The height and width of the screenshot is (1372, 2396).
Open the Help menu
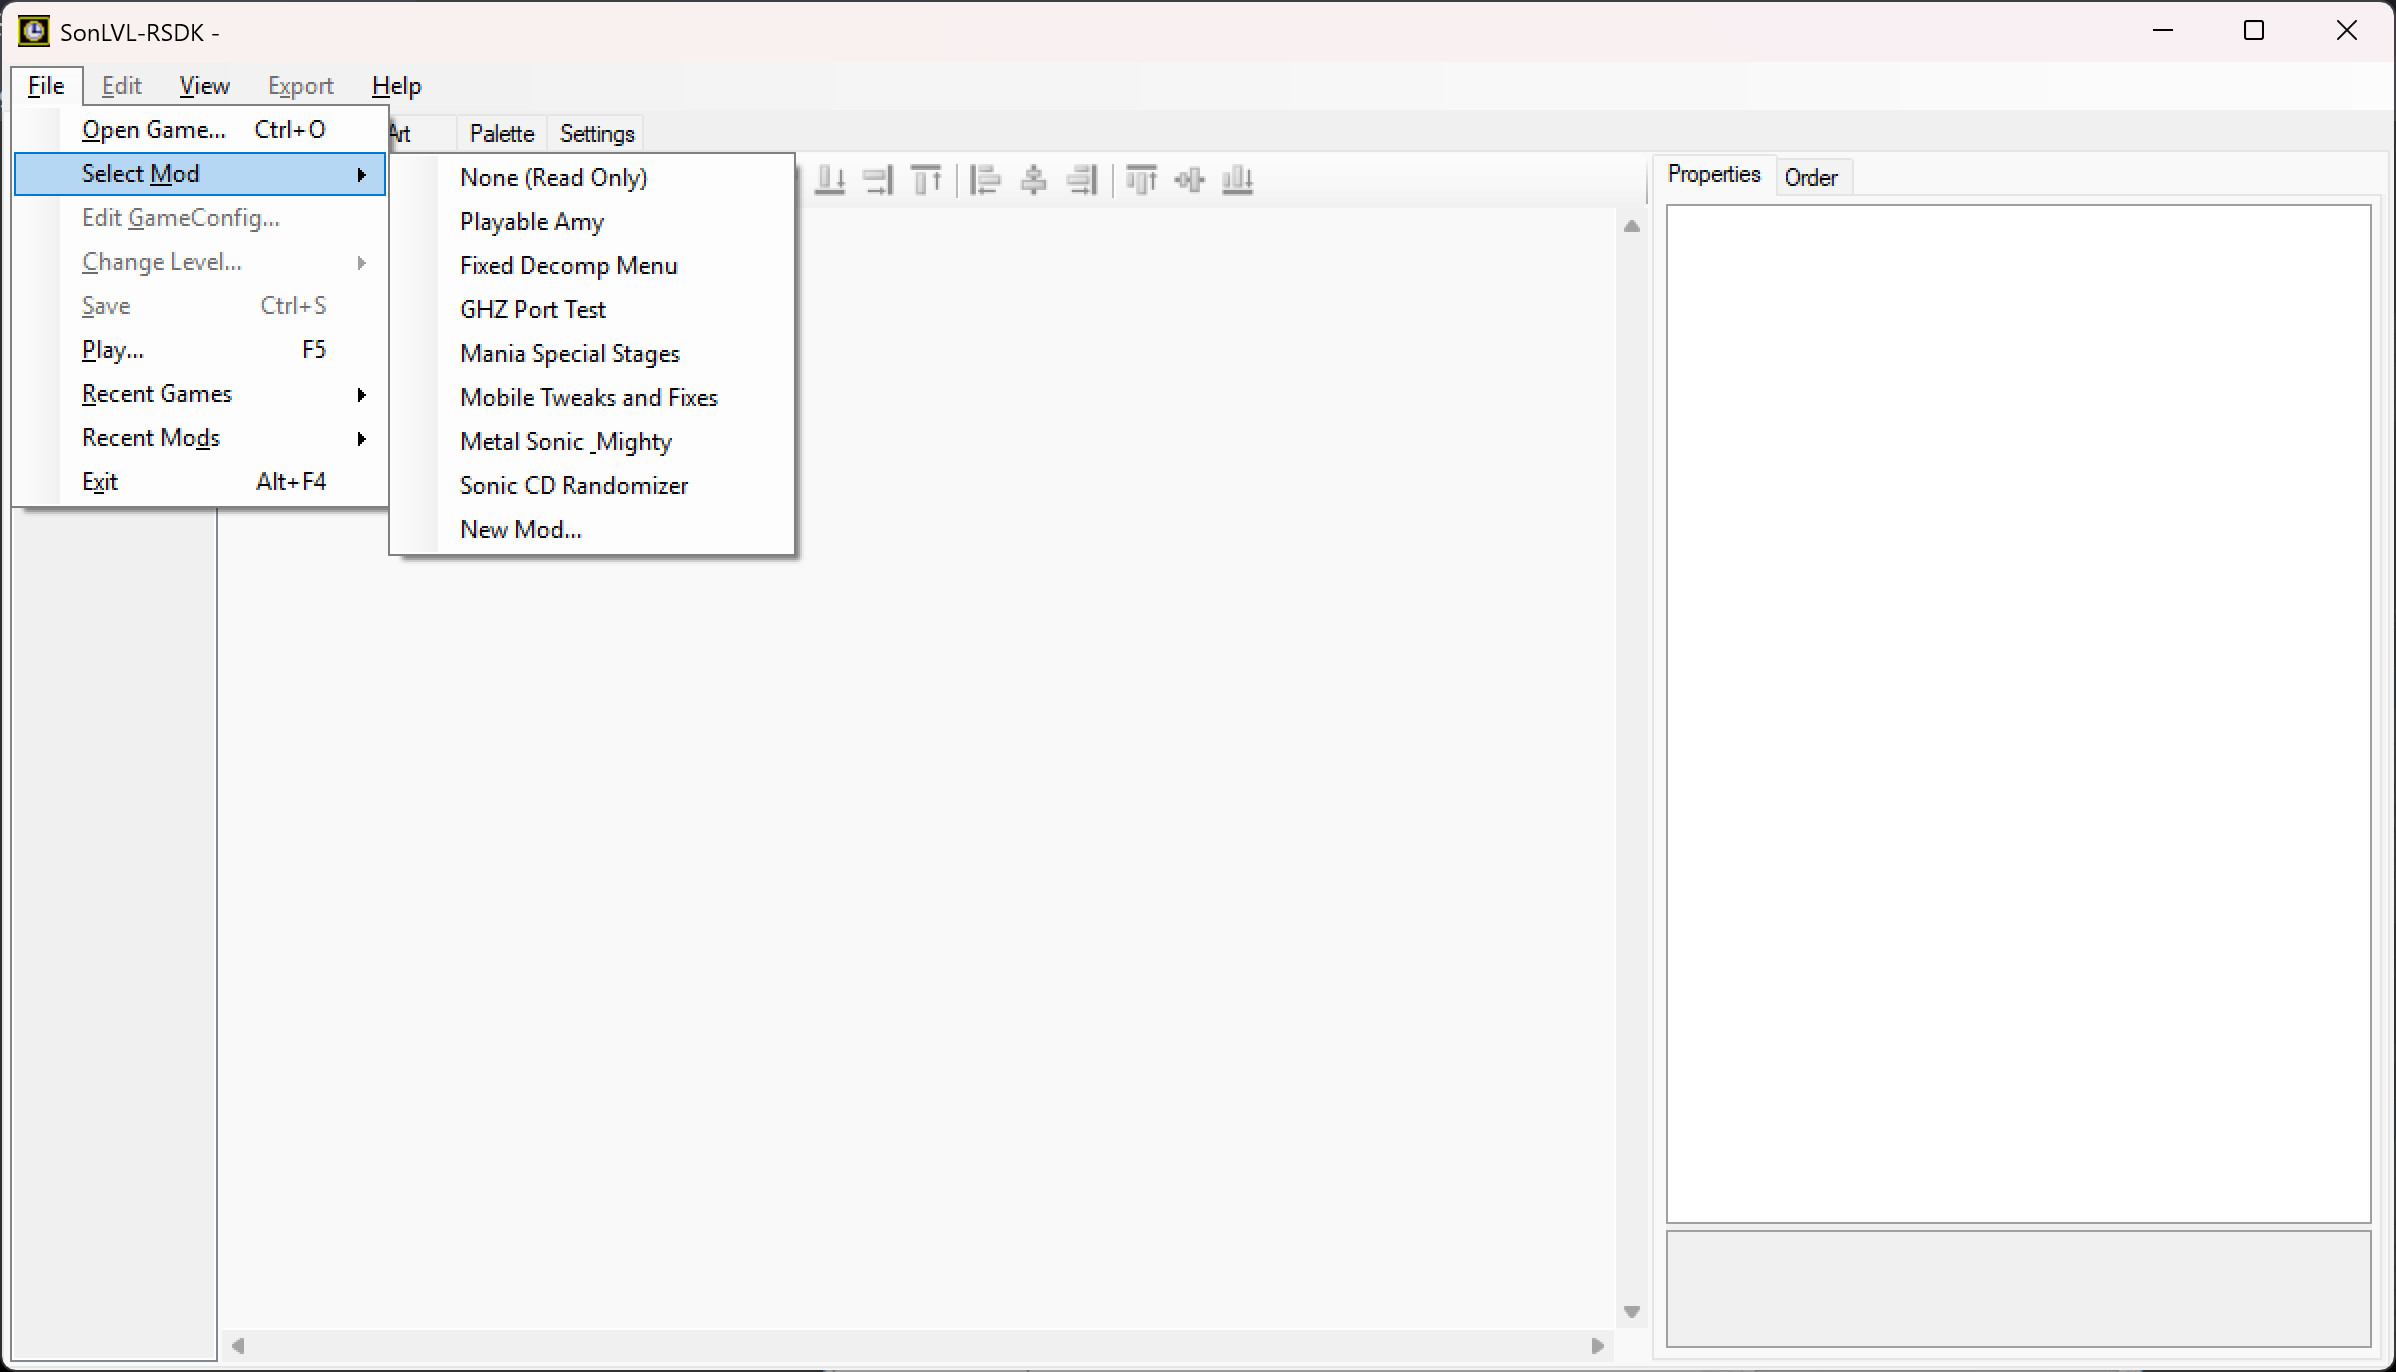point(396,86)
